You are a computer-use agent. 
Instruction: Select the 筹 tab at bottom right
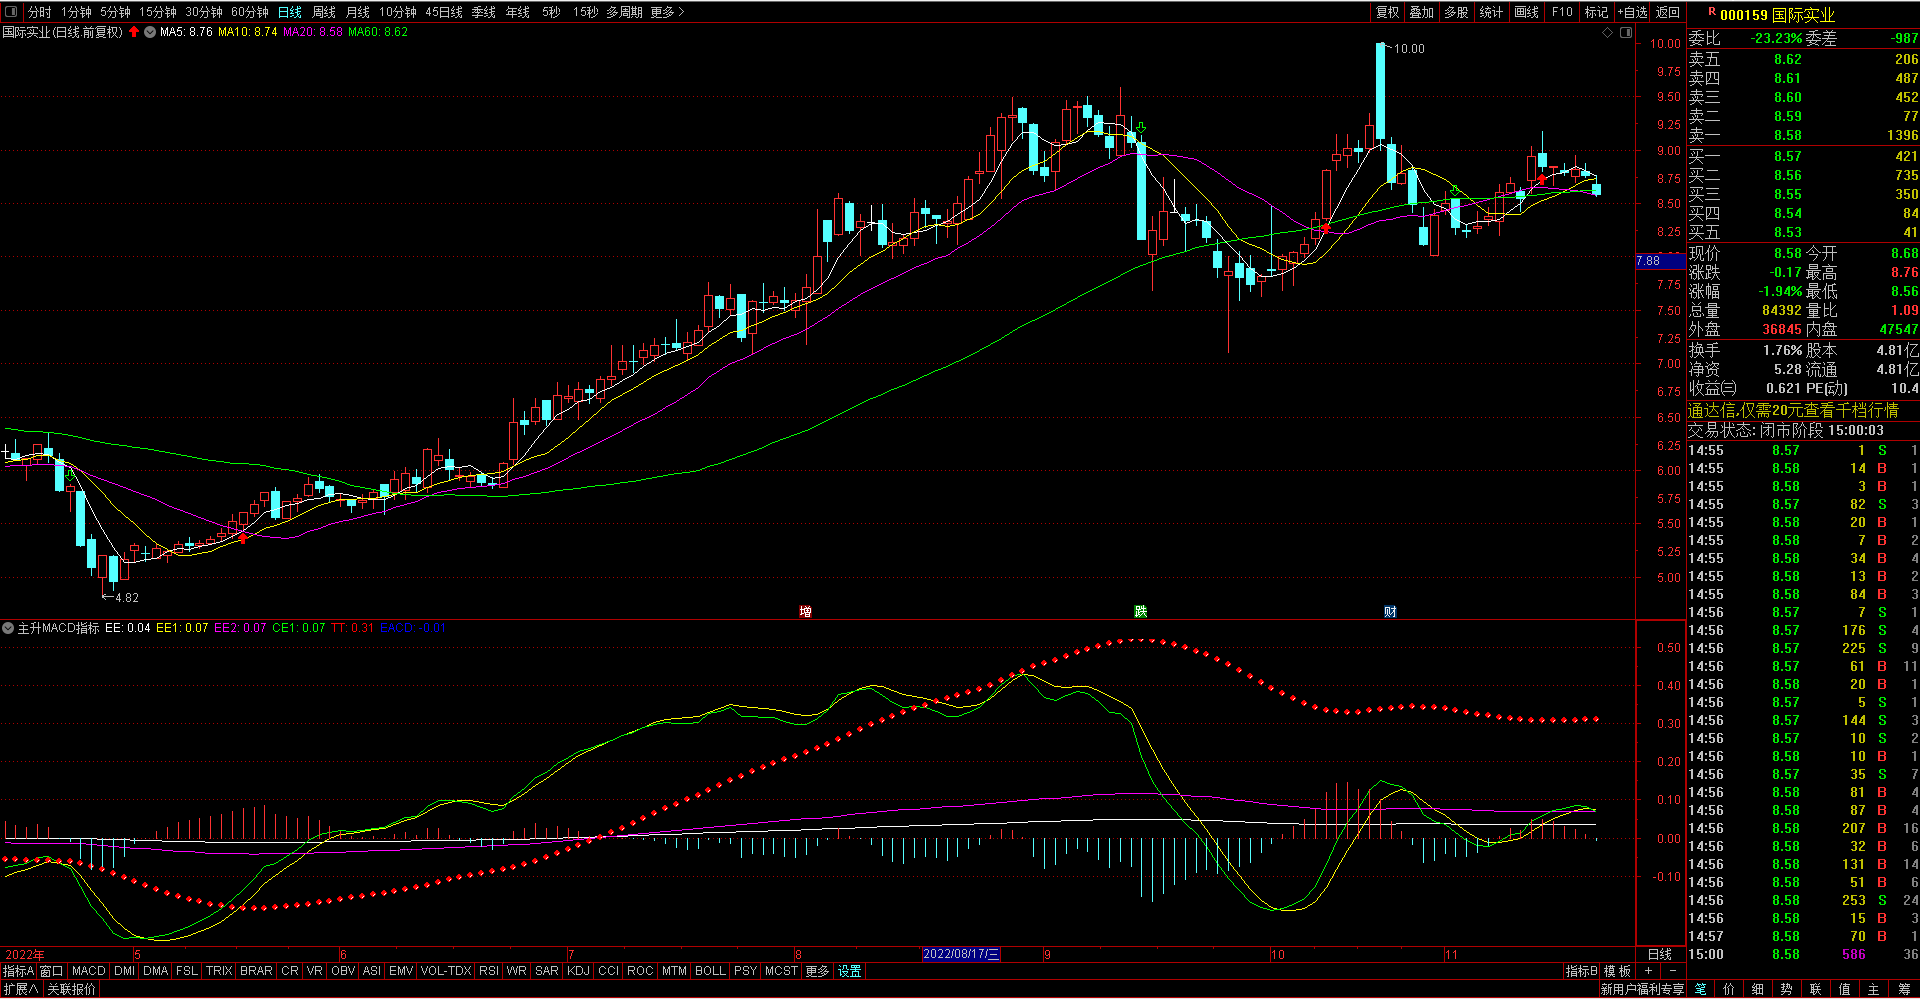1904,989
